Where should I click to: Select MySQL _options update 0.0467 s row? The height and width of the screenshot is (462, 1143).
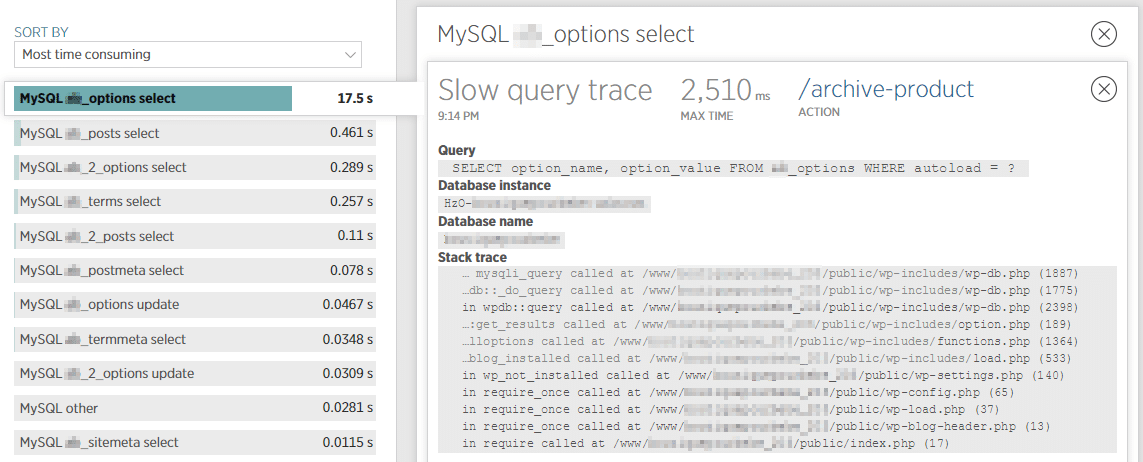(x=195, y=305)
